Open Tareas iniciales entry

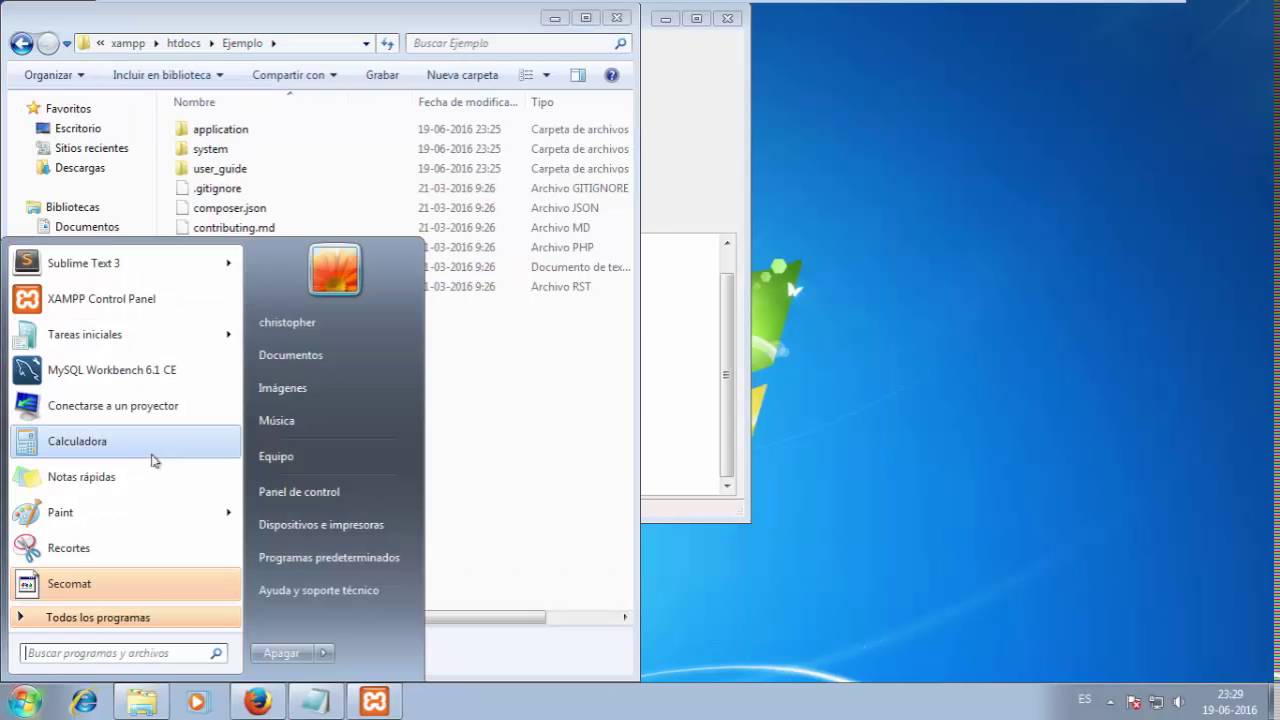[125, 334]
